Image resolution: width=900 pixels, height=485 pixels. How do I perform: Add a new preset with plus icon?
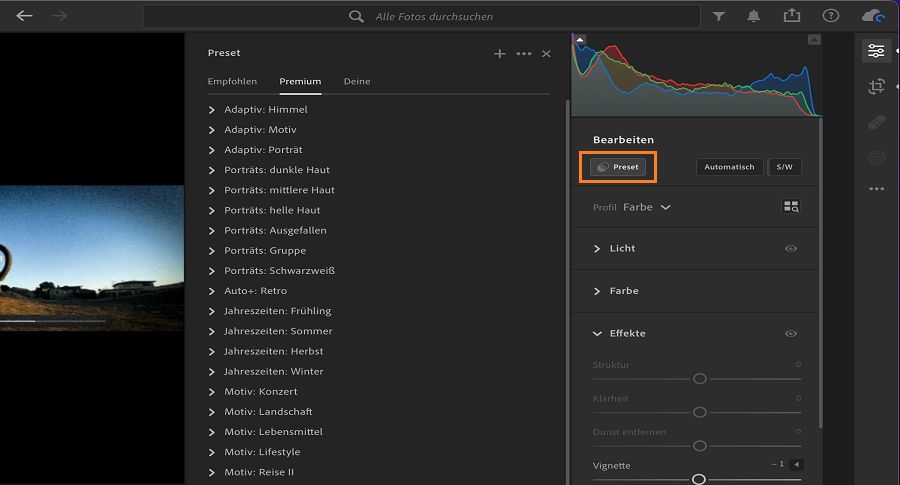[x=499, y=53]
